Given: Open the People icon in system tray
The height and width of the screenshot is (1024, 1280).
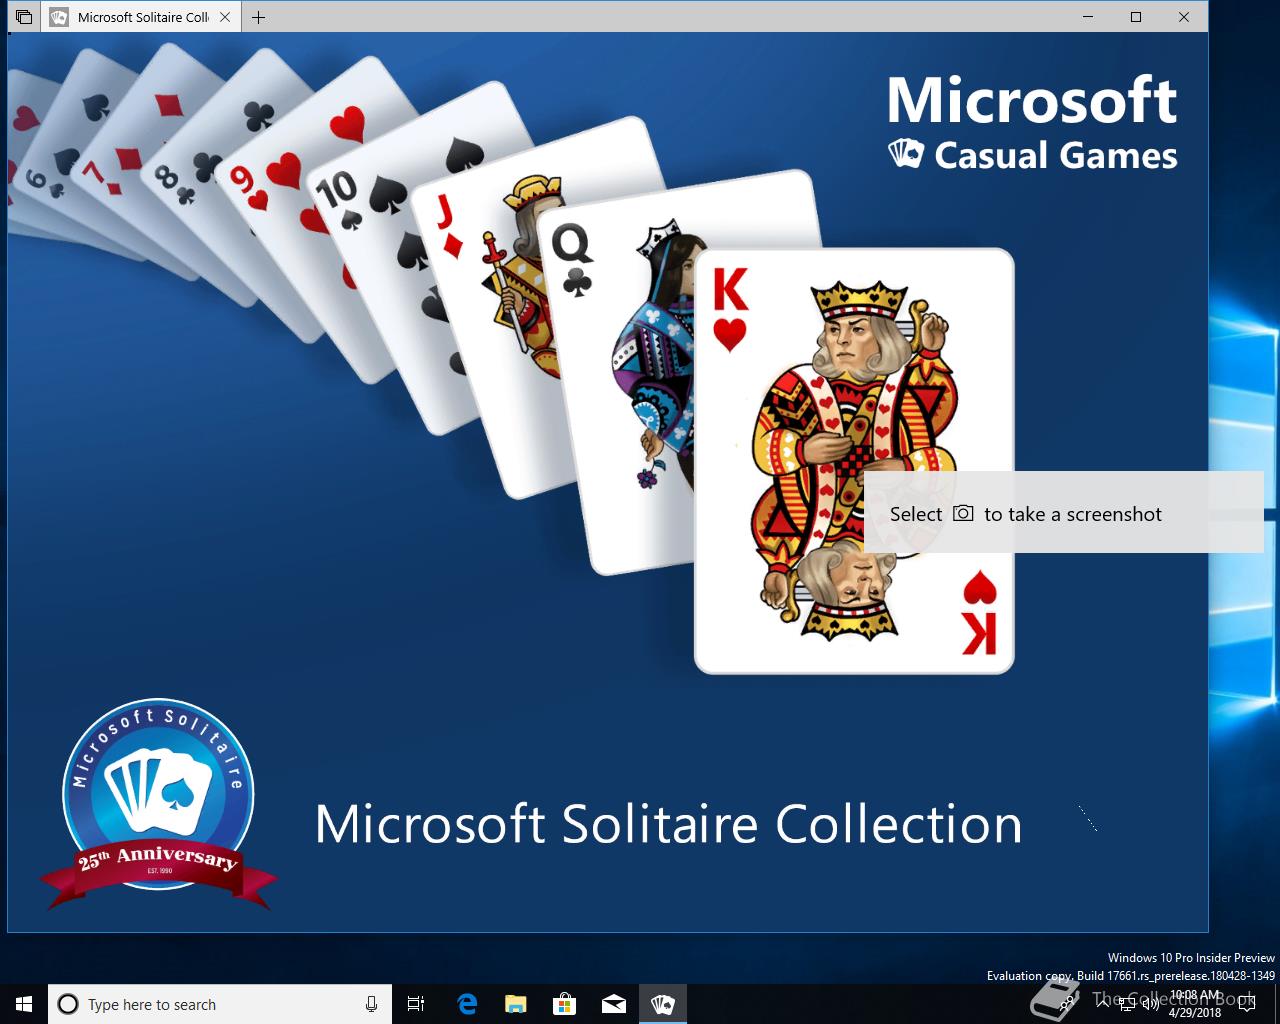Looking at the screenshot, I should 1065,1004.
